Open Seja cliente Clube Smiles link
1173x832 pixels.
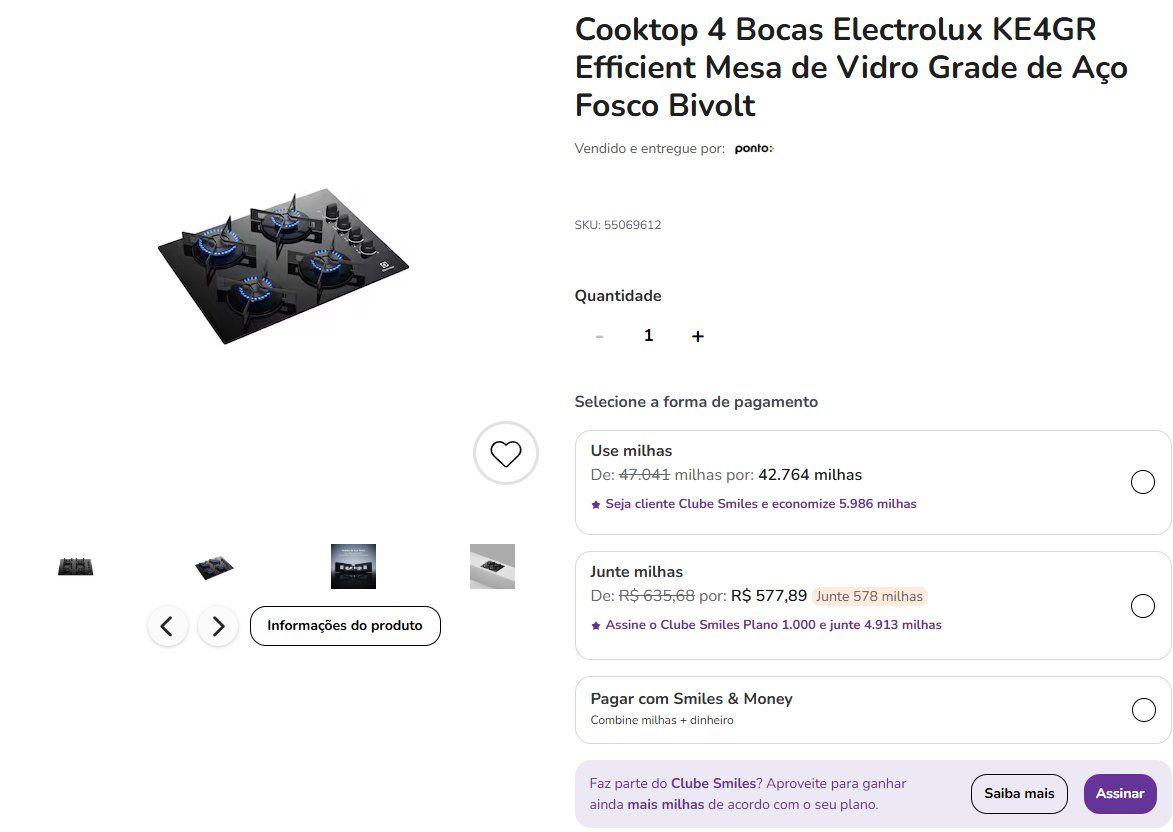(x=761, y=504)
